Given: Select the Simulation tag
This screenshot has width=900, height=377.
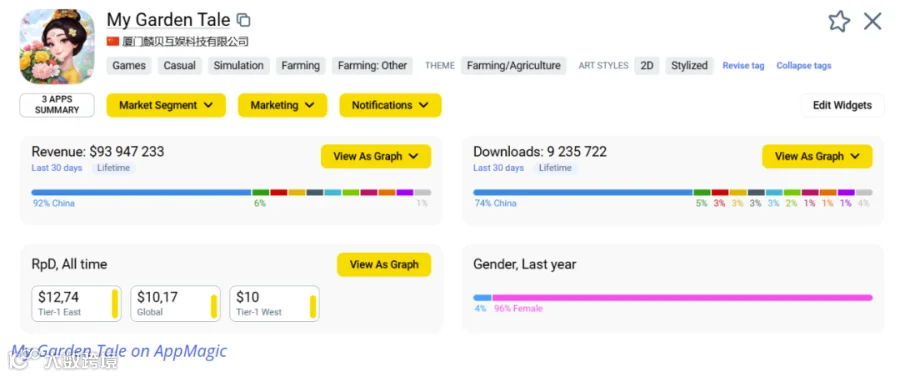Looking at the screenshot, I should (x=239, y=65).
